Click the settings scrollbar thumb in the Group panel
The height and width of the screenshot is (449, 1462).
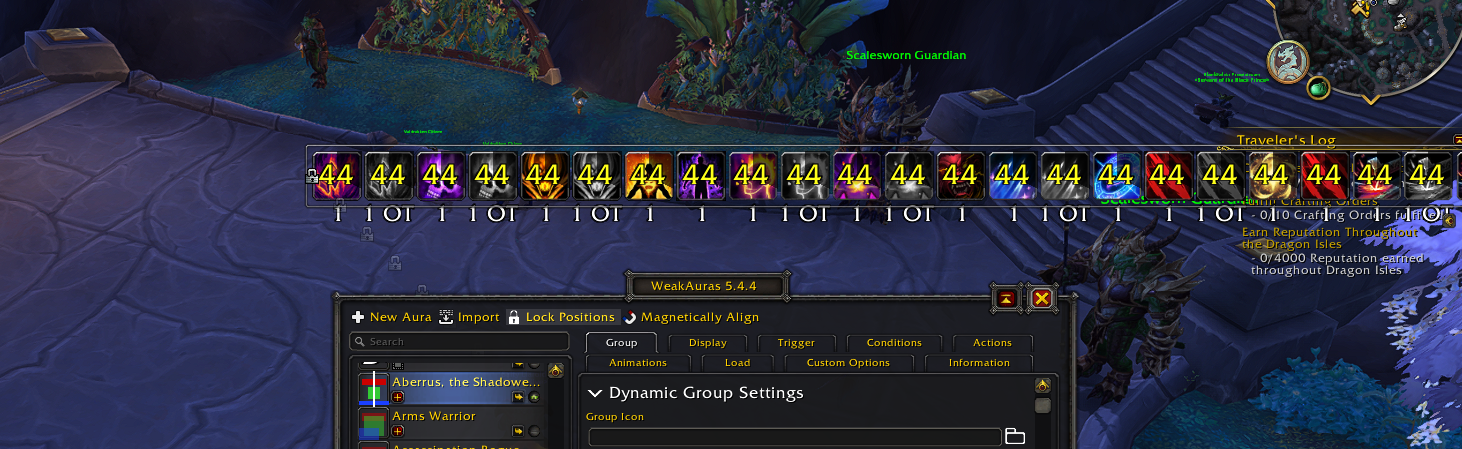pyautogui.click(x=1042, y=405)
